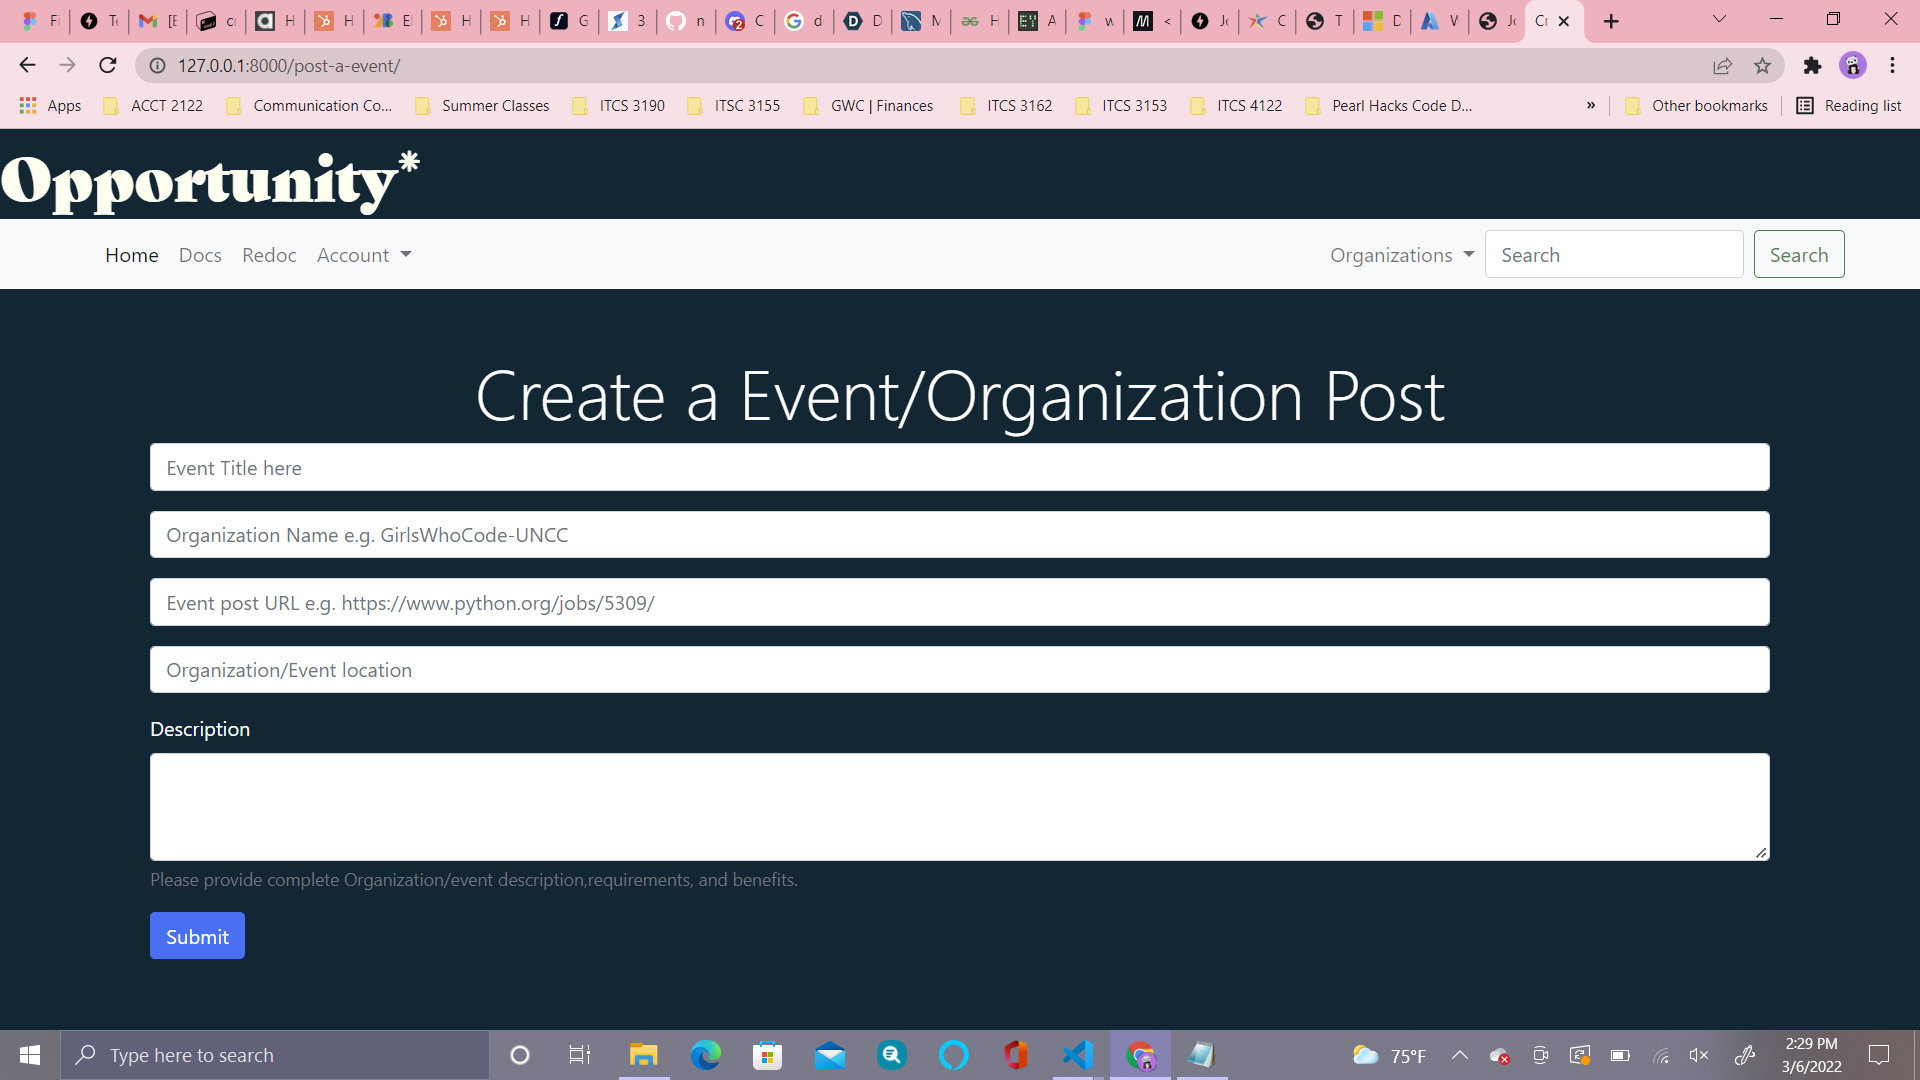Show hidden bookmarks with the overflow chevron
The height and width of the screenshot is (1080, 1920).
point(1590,105)
